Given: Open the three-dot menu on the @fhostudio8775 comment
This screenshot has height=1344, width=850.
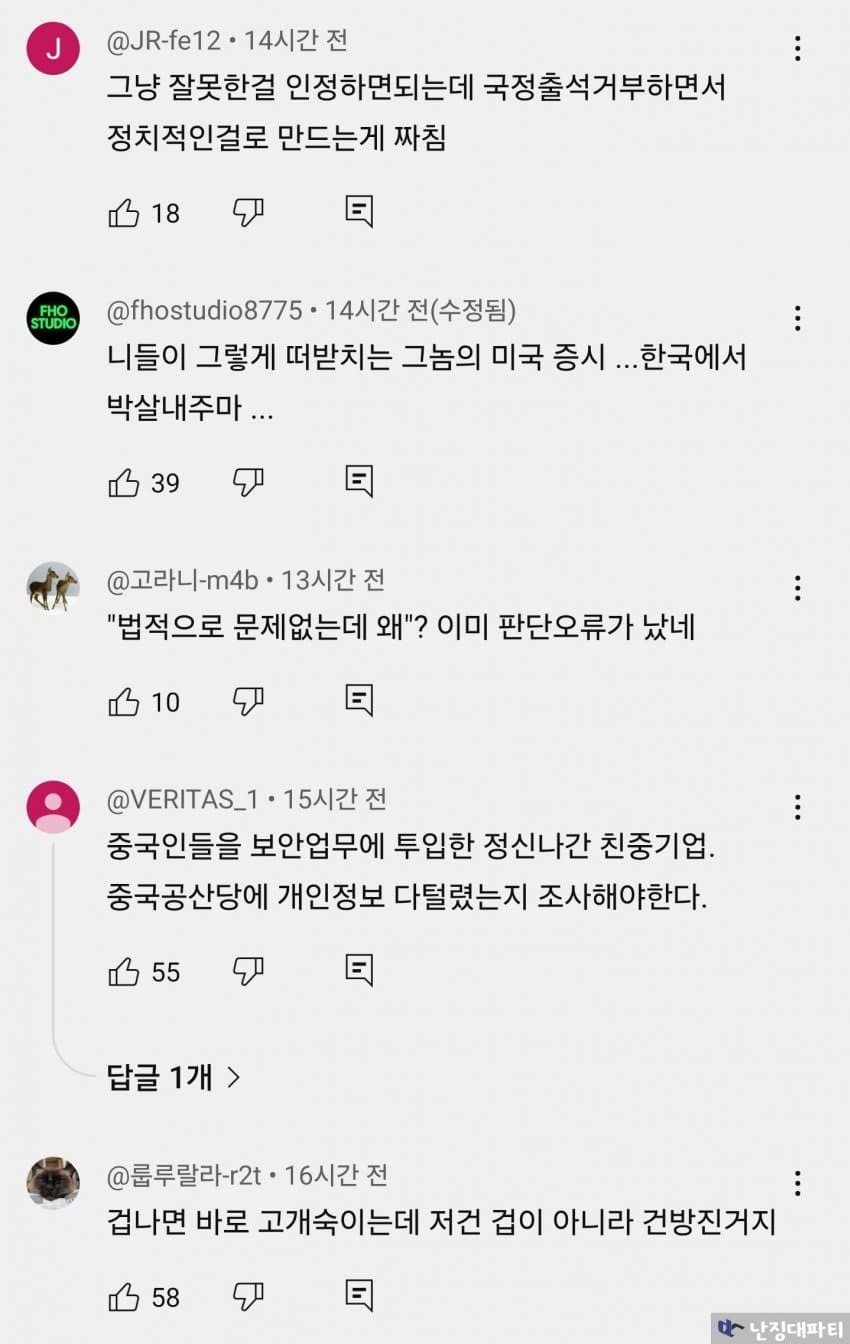Looking at the screenshot, I should pos(797,318).
